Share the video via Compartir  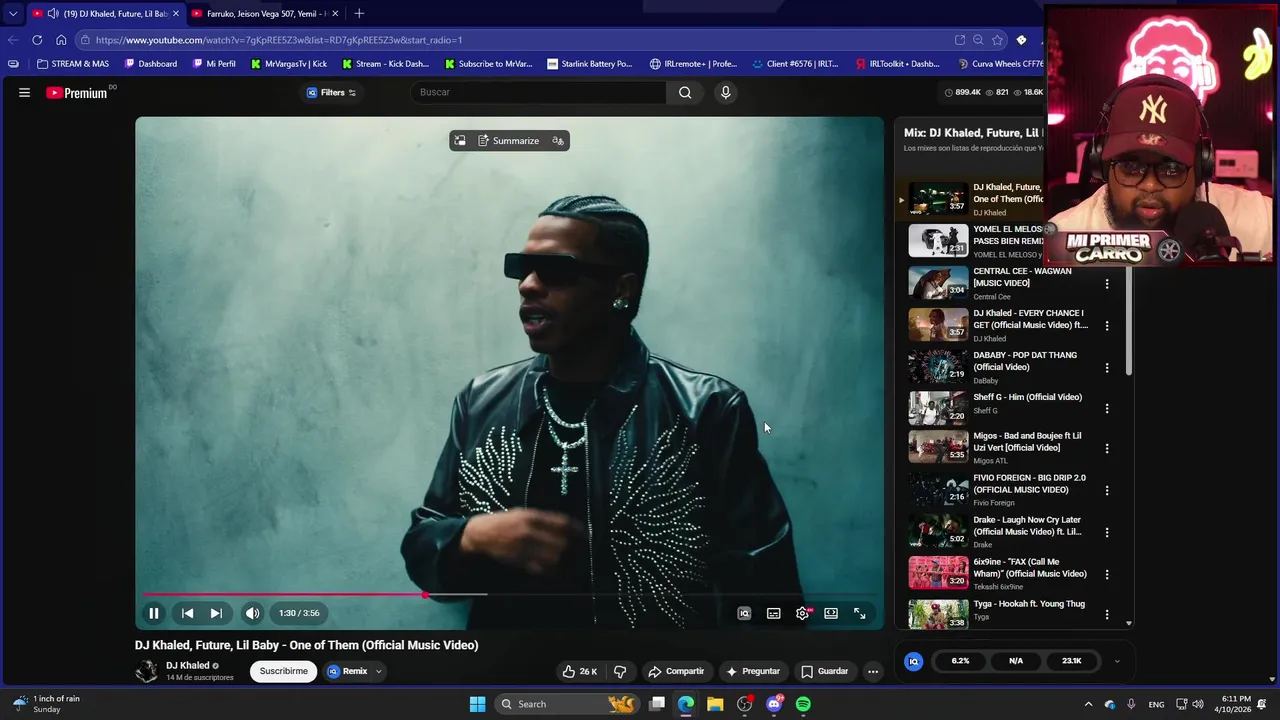coord(676,671)
